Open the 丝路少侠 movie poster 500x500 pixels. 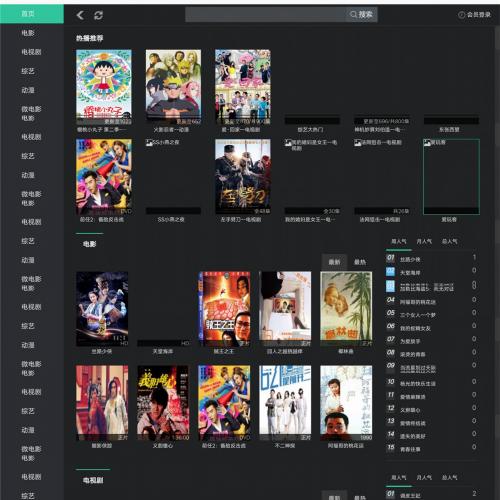click(102, 309)
